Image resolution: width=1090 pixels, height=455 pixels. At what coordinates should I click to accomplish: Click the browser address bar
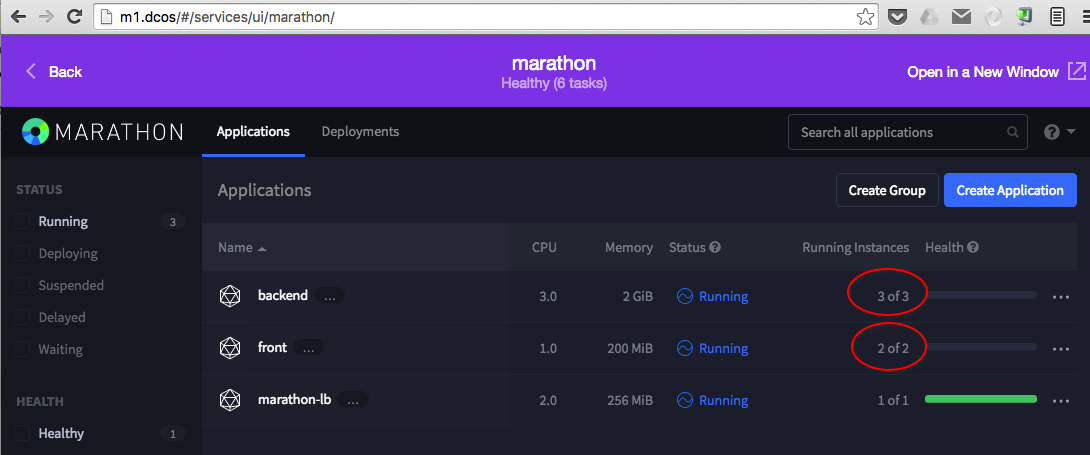click(485, 17)
